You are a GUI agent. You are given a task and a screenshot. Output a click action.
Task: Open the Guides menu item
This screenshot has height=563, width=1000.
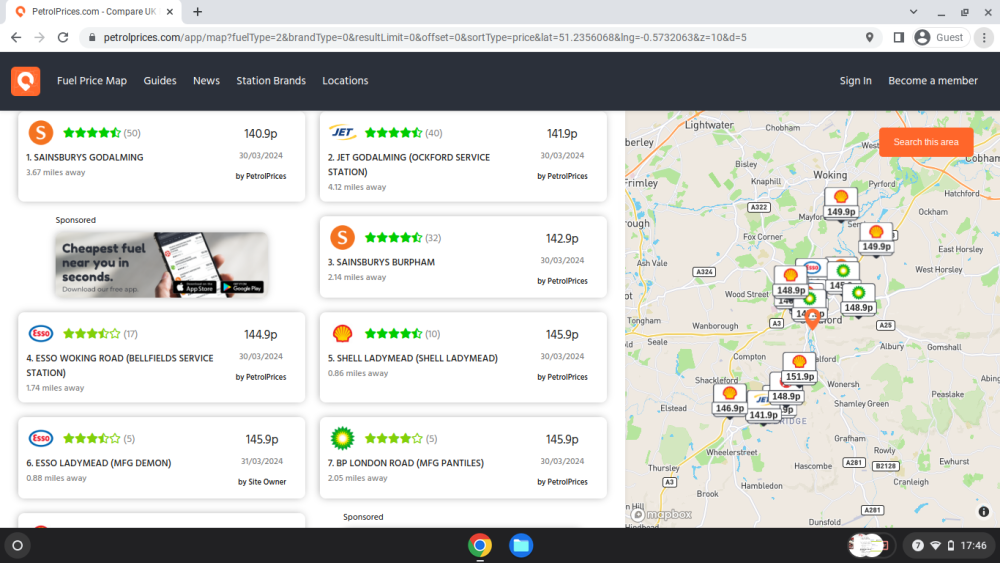click(159, 81)
